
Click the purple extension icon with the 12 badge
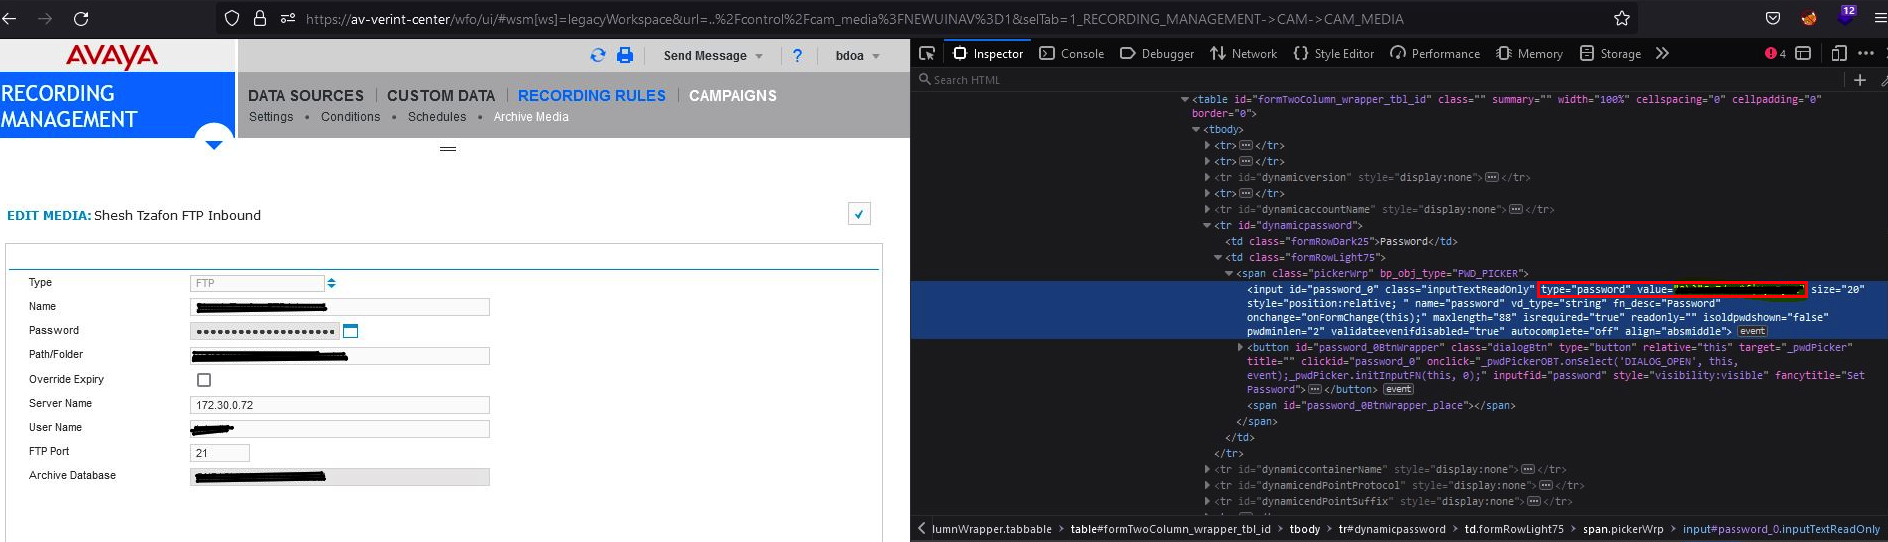click(x=1845, y=15)
